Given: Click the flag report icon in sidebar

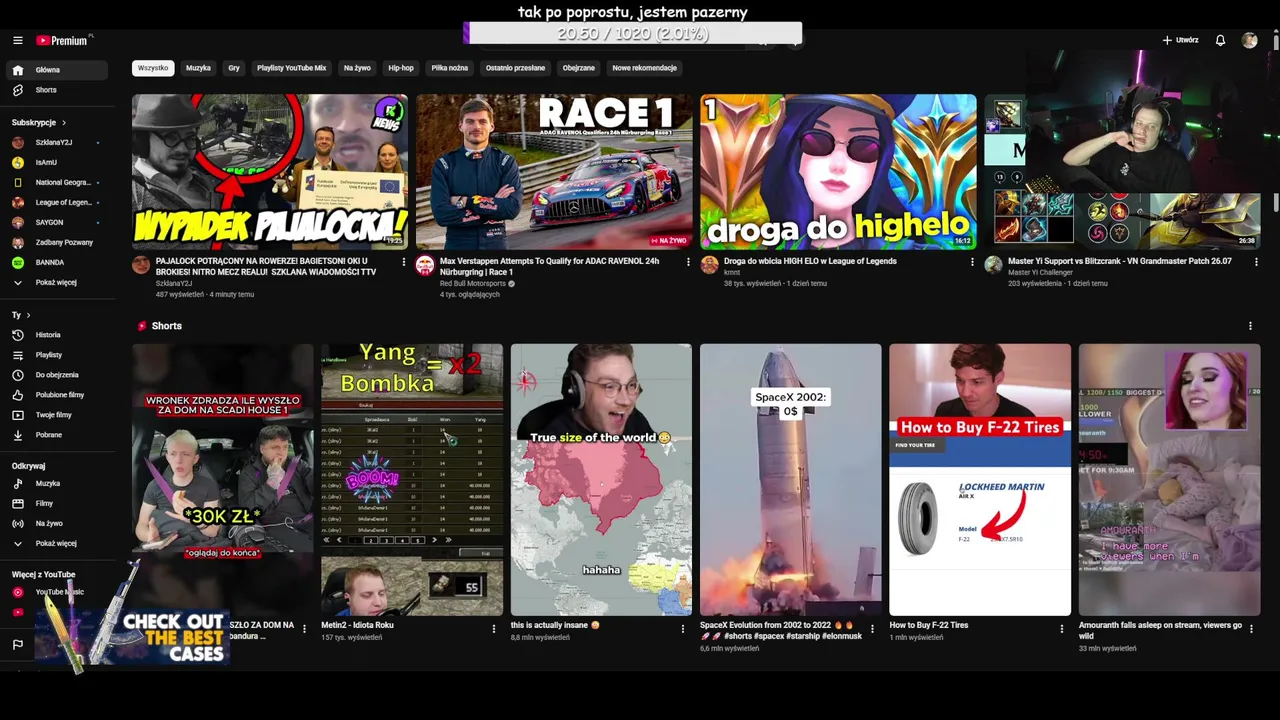Looking at the screenshot, I should (18, 645).
